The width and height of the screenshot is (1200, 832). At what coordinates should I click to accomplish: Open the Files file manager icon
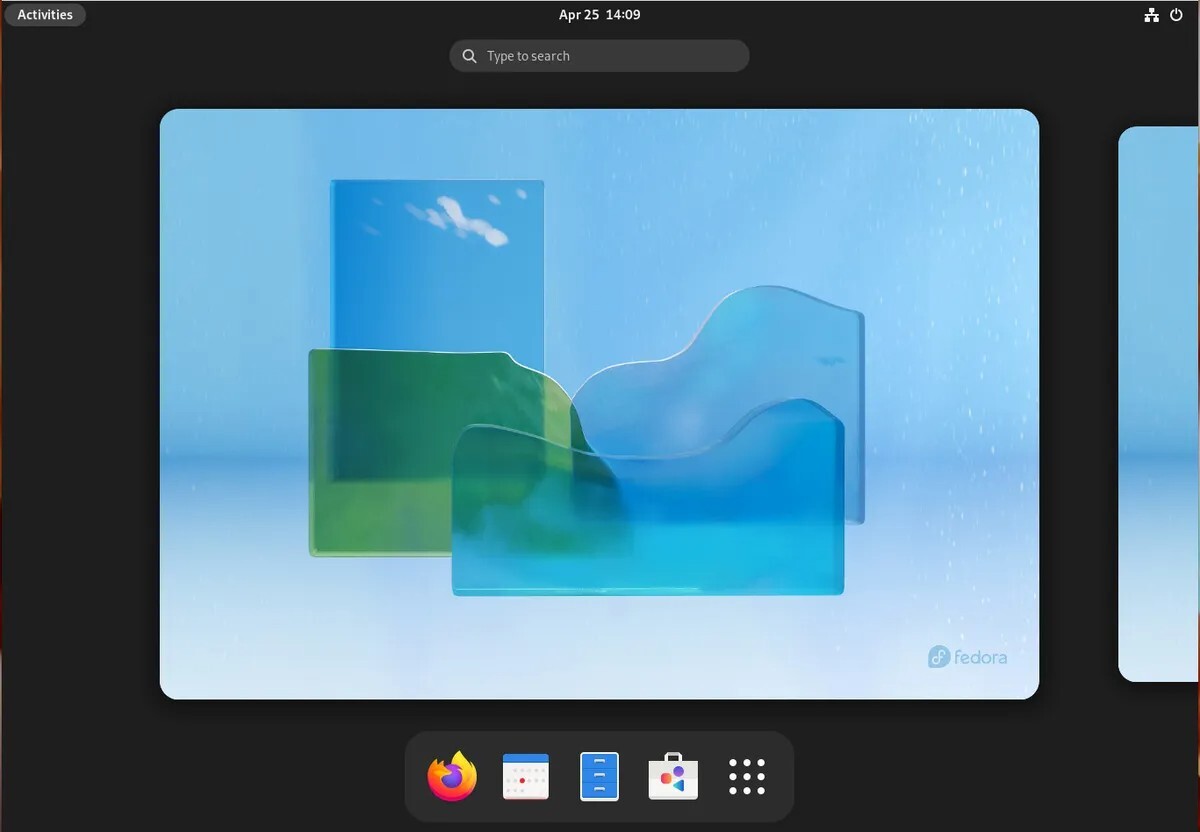click(600, 777)
